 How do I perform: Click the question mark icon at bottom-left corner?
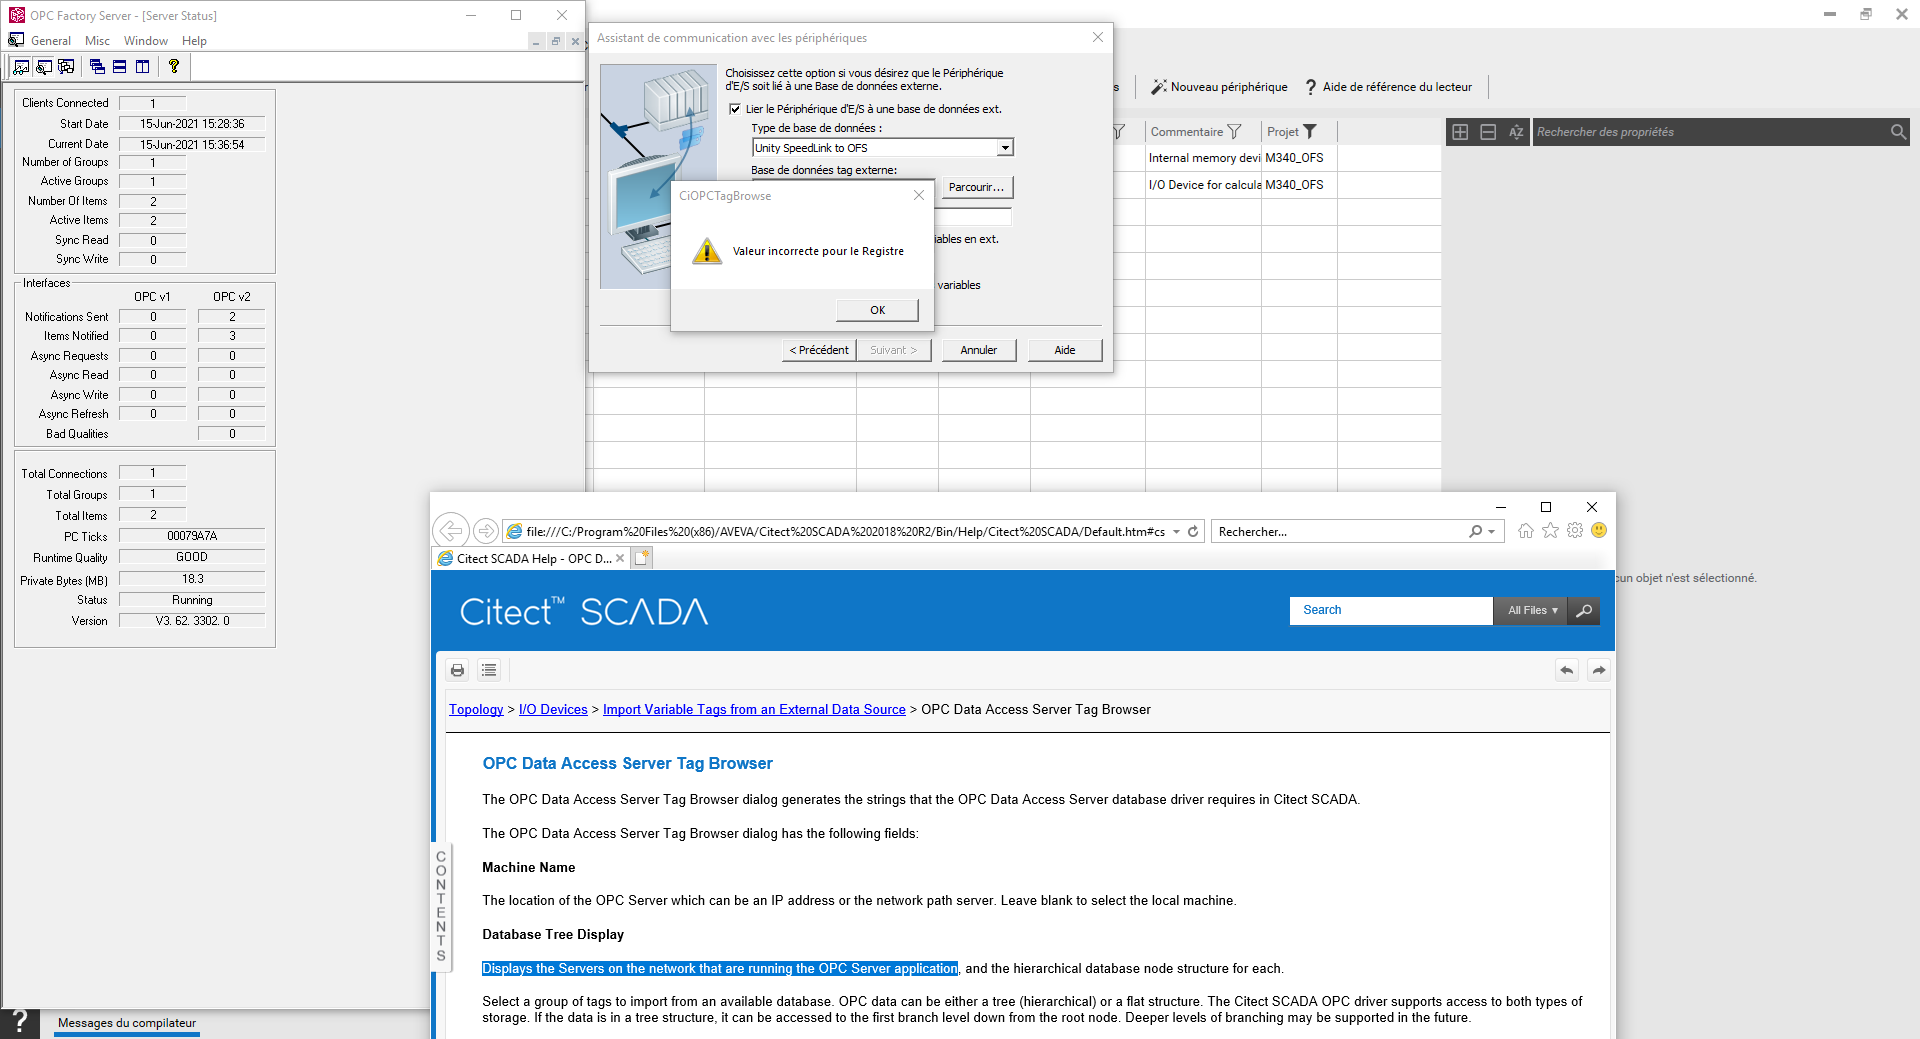[19, 1024]
